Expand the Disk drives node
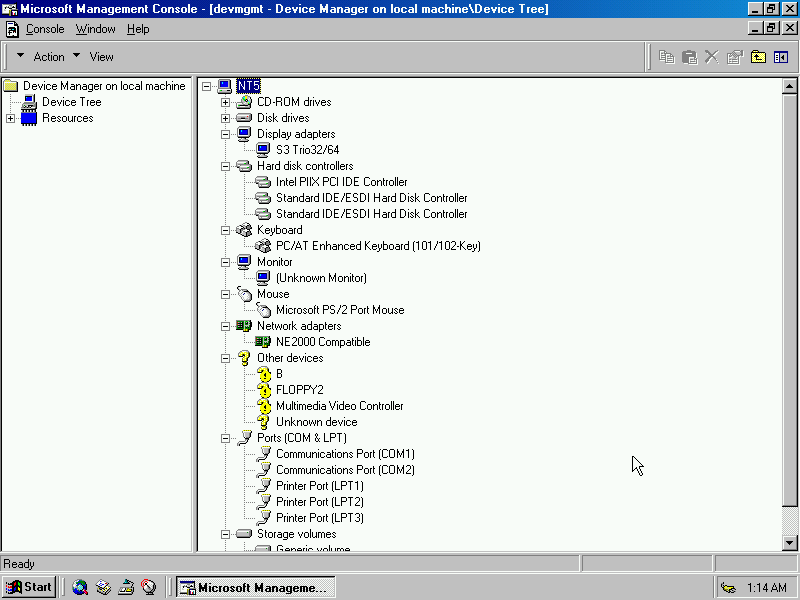This screenshot has height=600, width=800. click(225, 118)
